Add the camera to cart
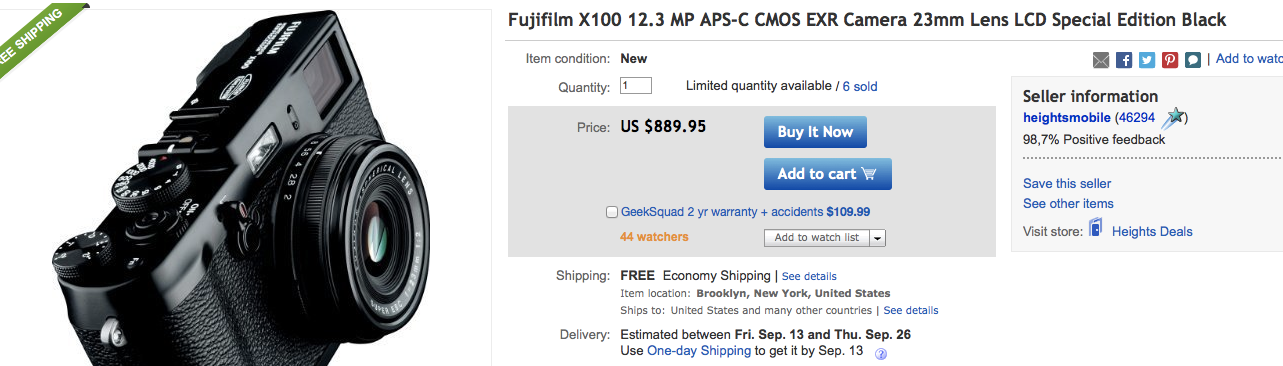Screen dimensions: 1283x366 pyautogui.click(x=827, y=174)
